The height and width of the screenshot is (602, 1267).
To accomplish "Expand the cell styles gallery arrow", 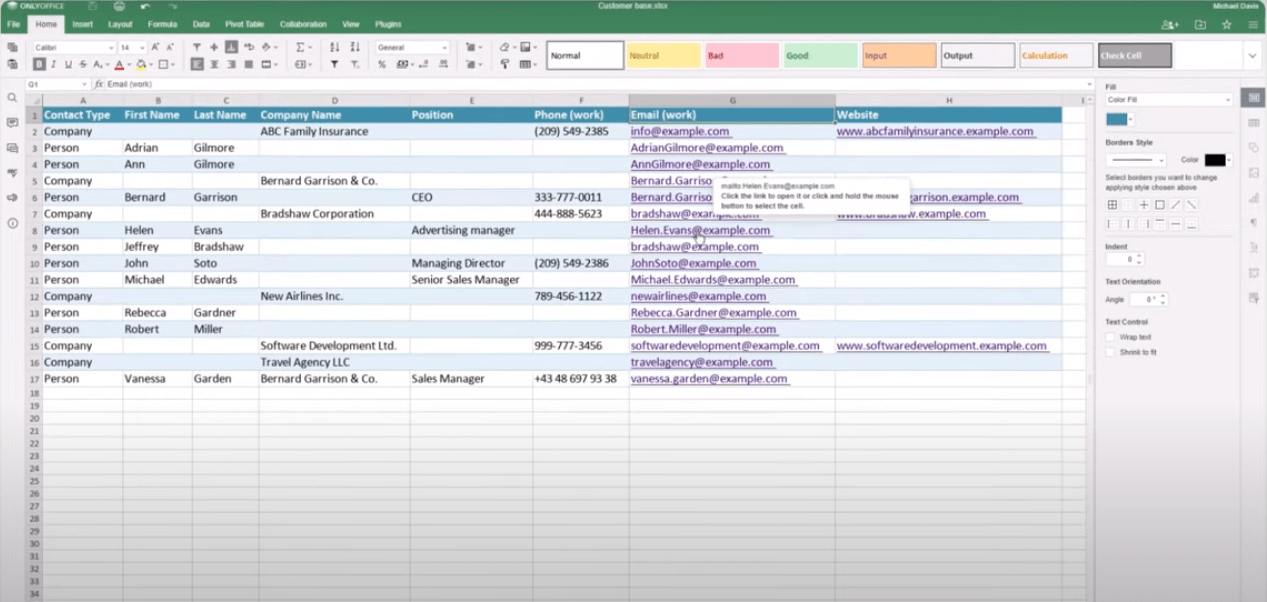I will click(1251, 56).
